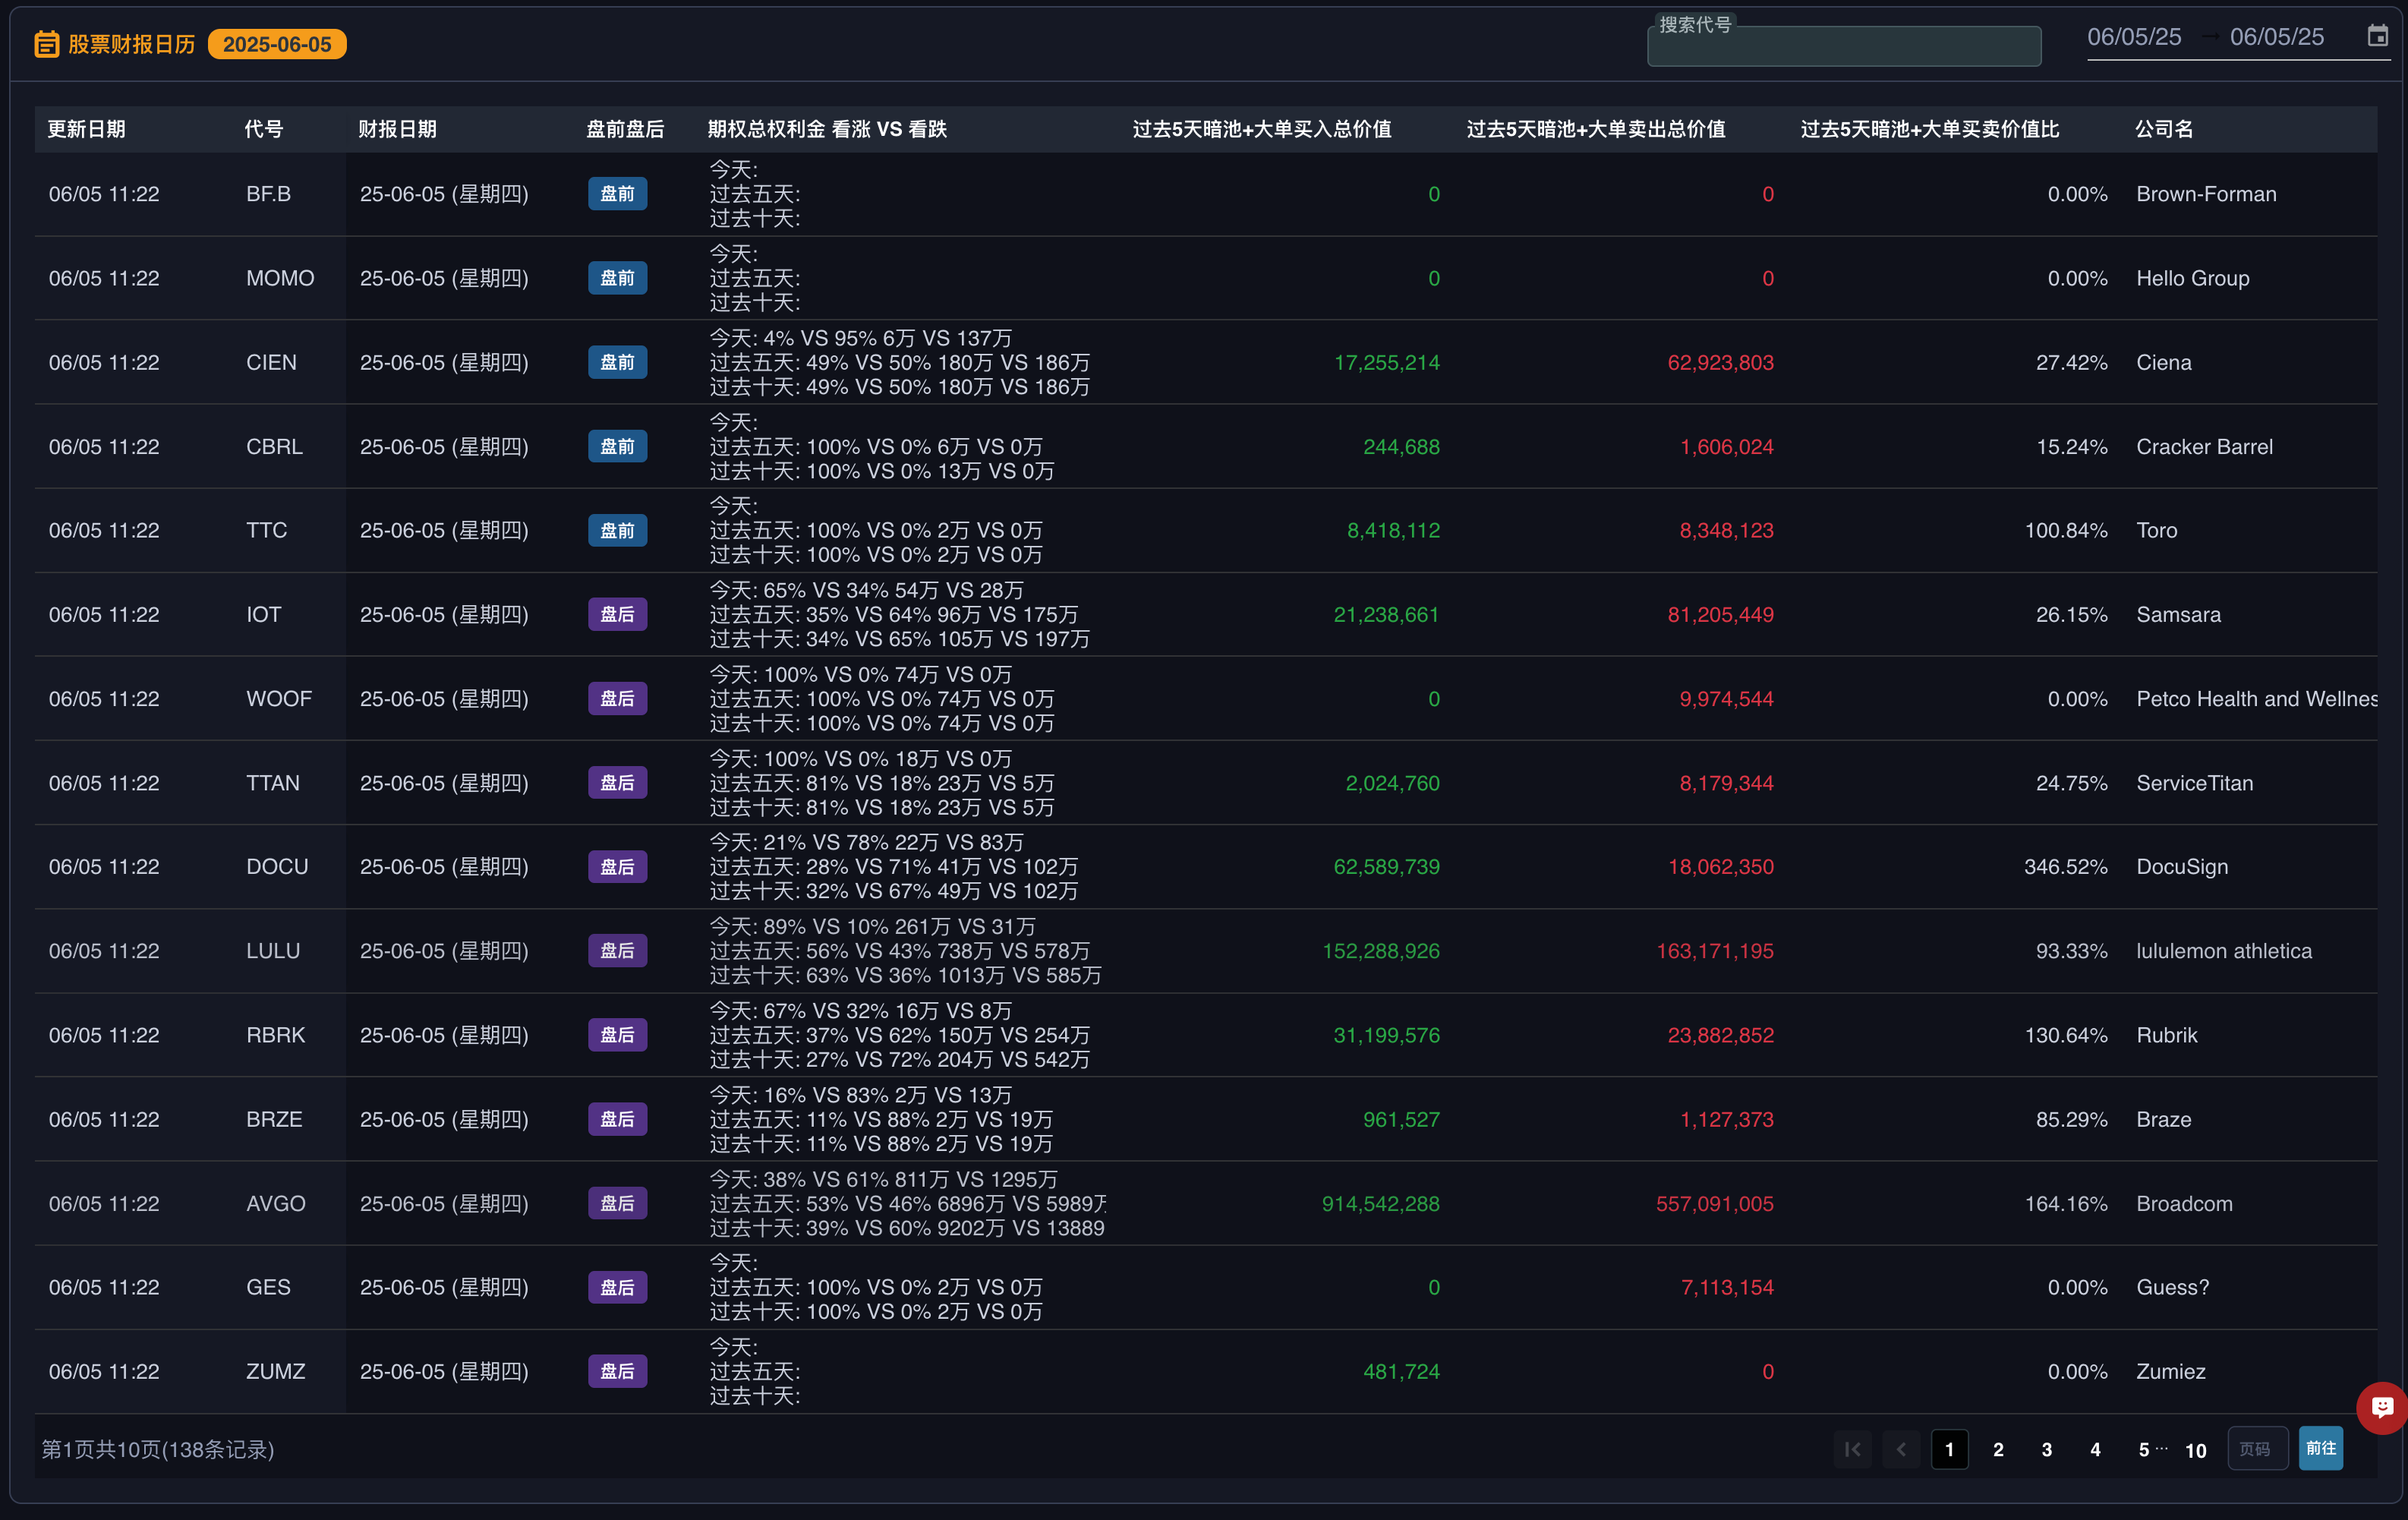
Task: Sort by 过去5天暗池+大单买卖价值比 column header
Action: [1929, 129]
